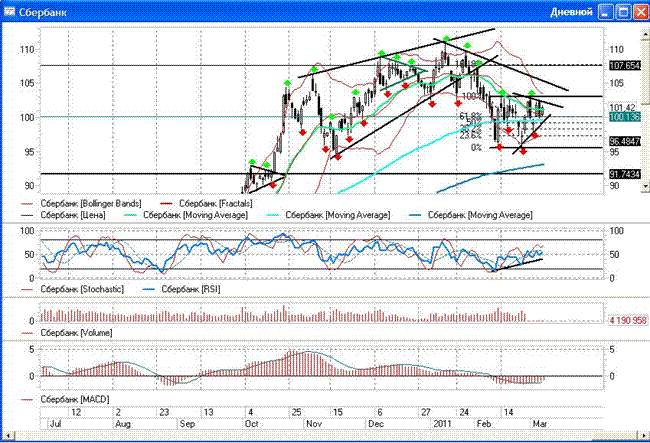Select the Fractals legend entry
Image resolution: width=650 pixels, height=443 pixels.
point(206,204)
